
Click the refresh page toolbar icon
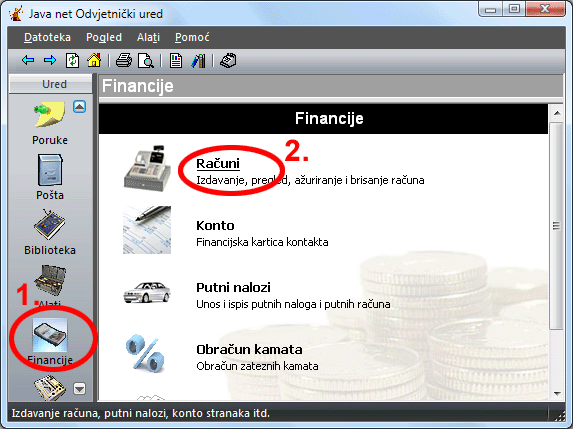pos(72,60)
